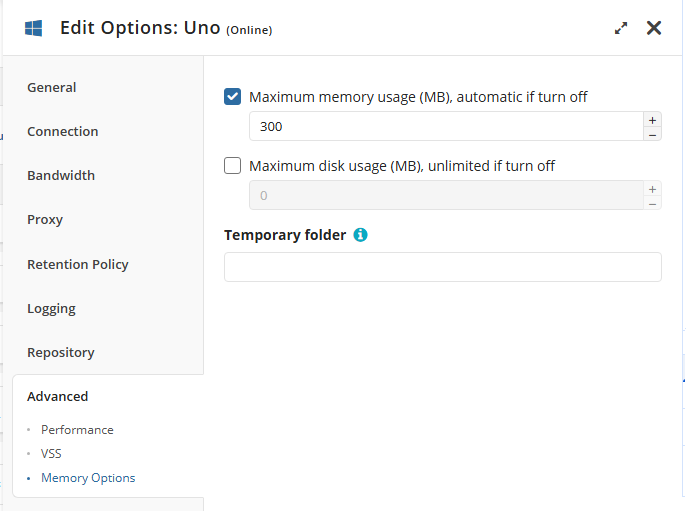Show the Logging options
The width and height of the screenshot is (686, 511).
pyautogui.click(x=51, y=308)
